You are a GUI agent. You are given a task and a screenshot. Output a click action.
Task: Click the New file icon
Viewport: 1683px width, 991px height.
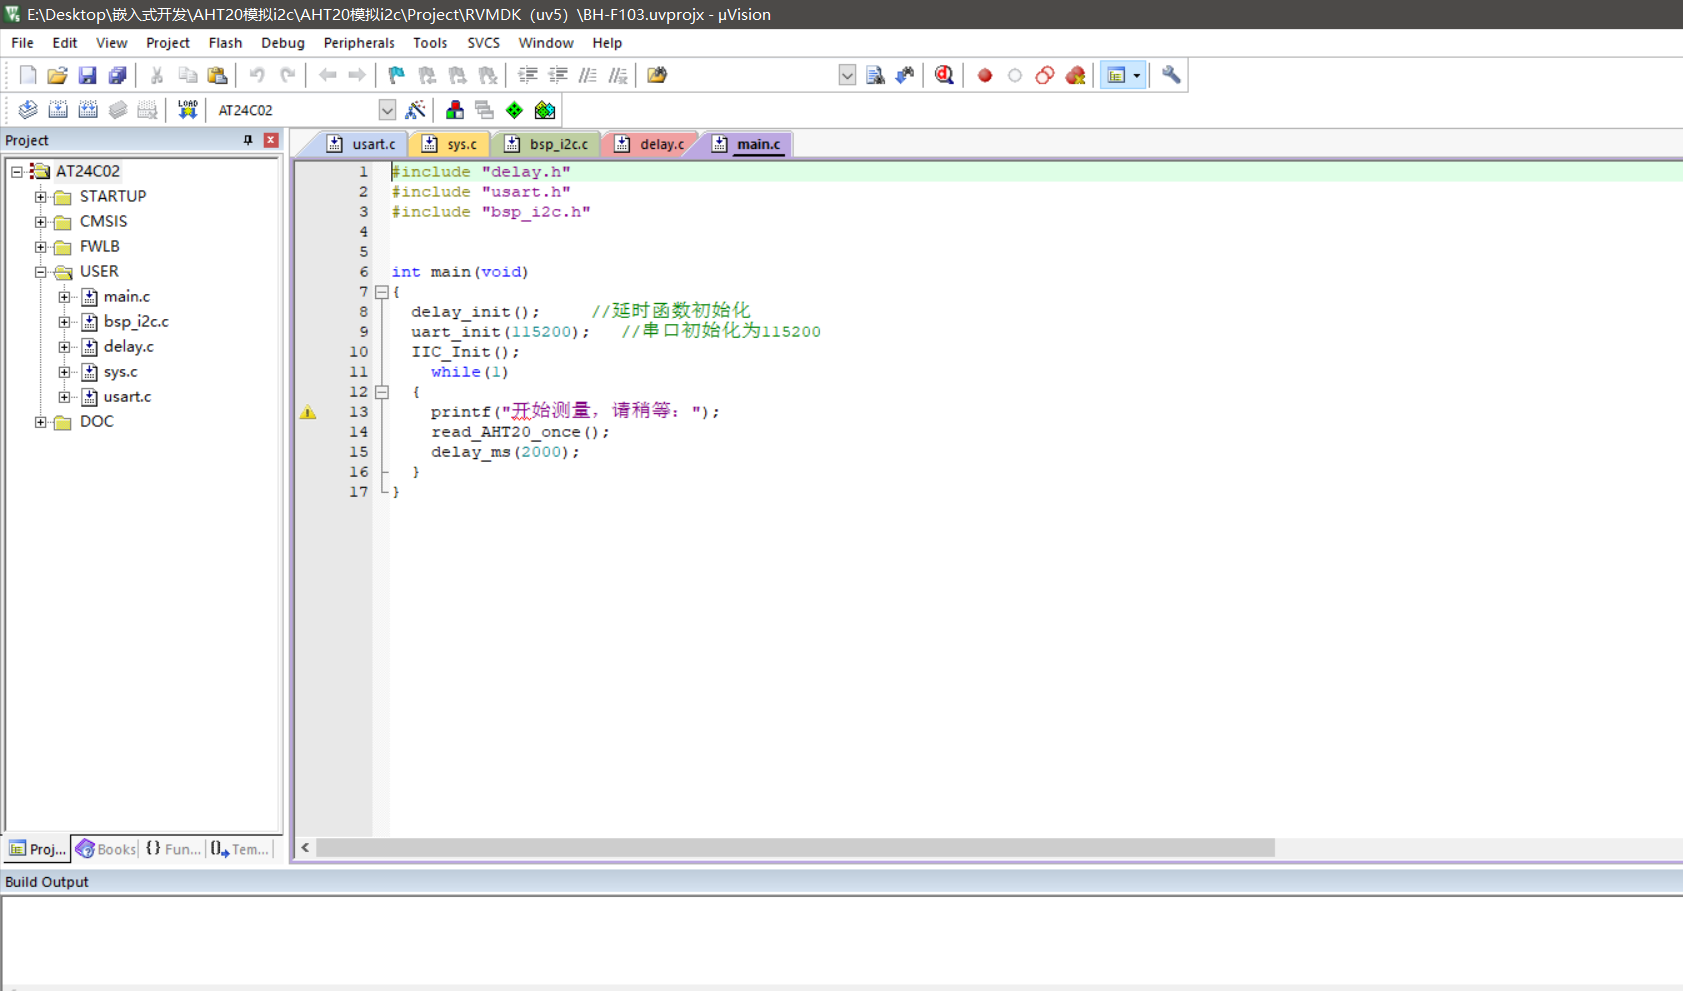coord(28,75)
